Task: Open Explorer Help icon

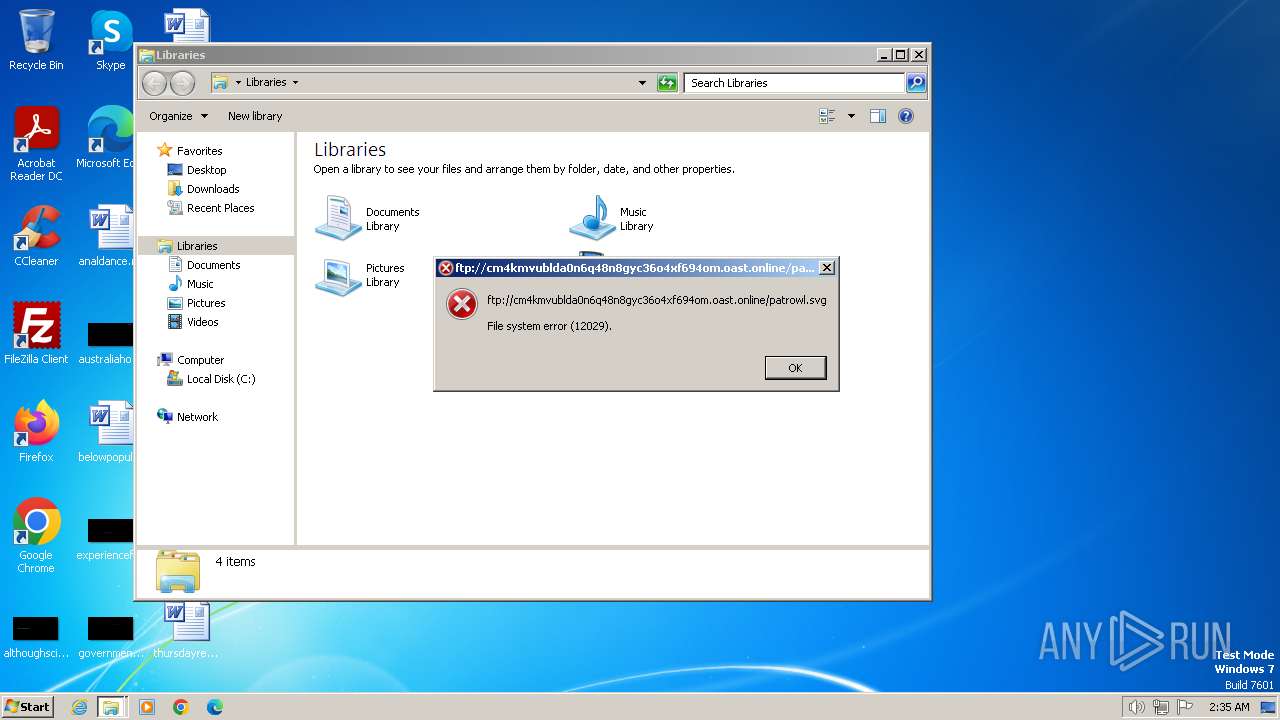Action: click(906, 116)
